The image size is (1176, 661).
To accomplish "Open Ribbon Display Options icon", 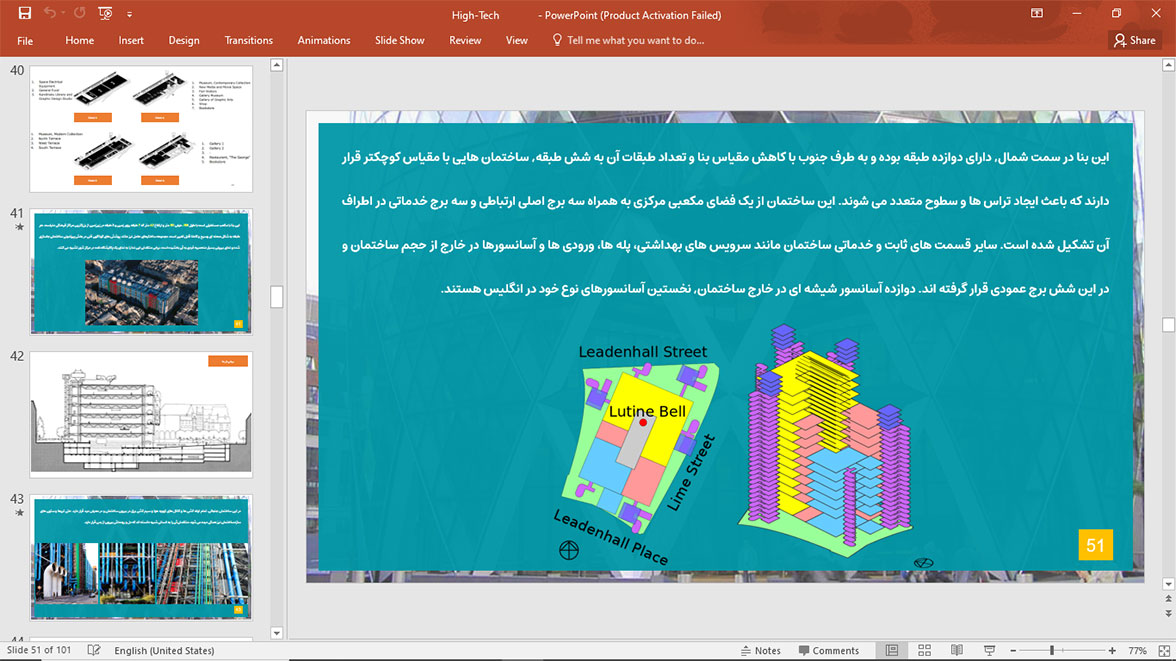I will pos(1036,13).
